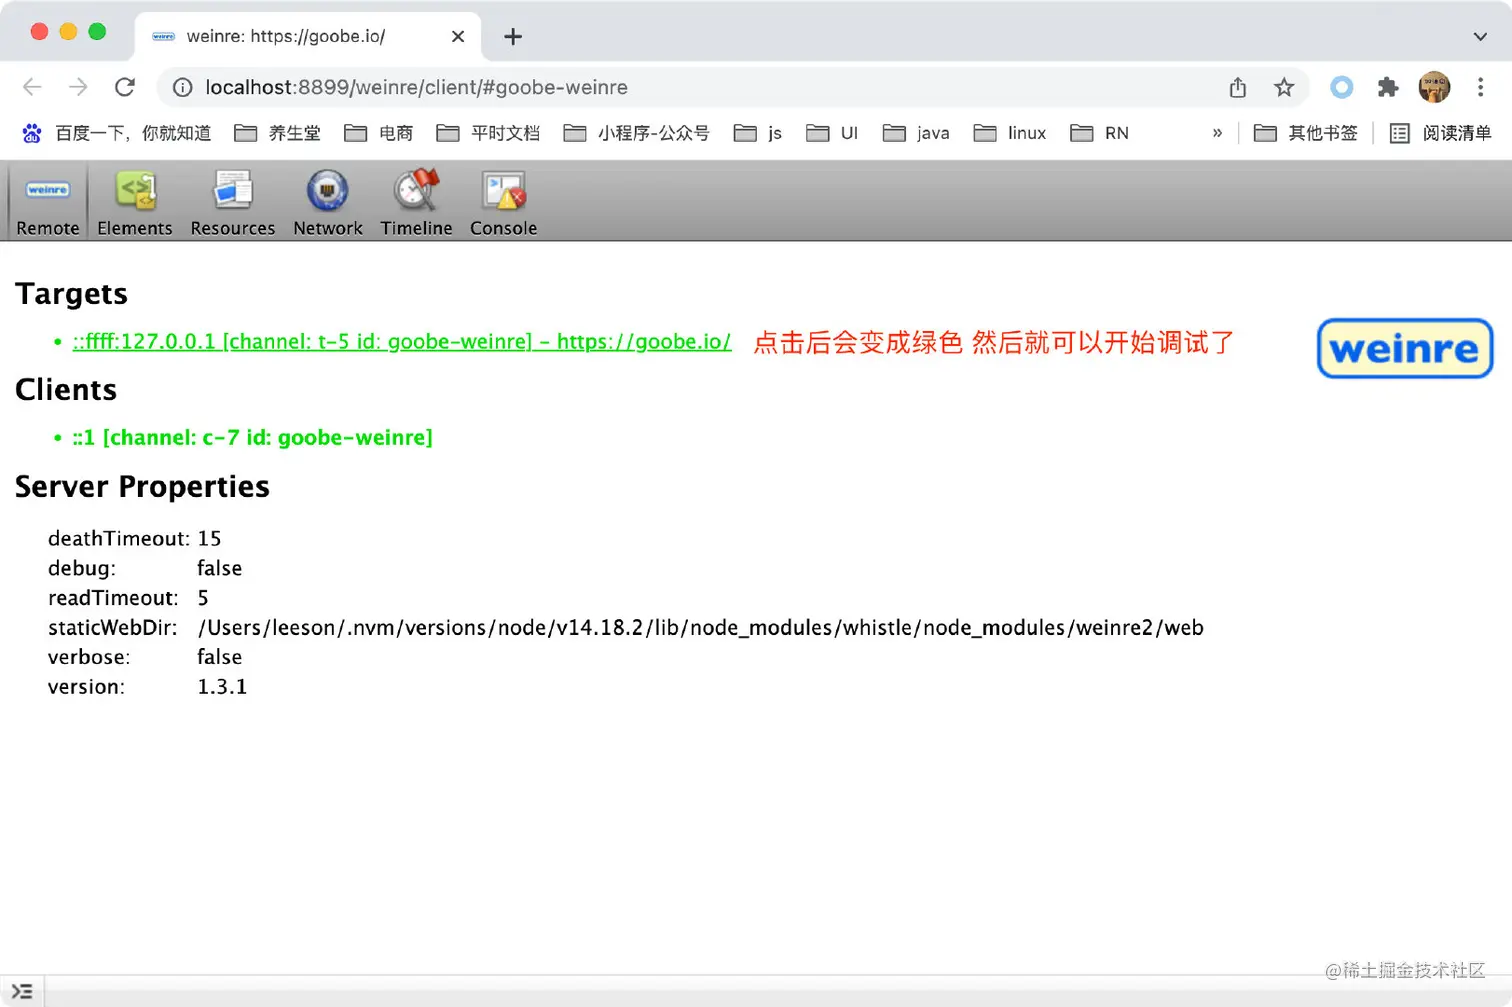Click the goobe-weinre client entry c-7
1512x1007 pixels.
pos(252,438)
